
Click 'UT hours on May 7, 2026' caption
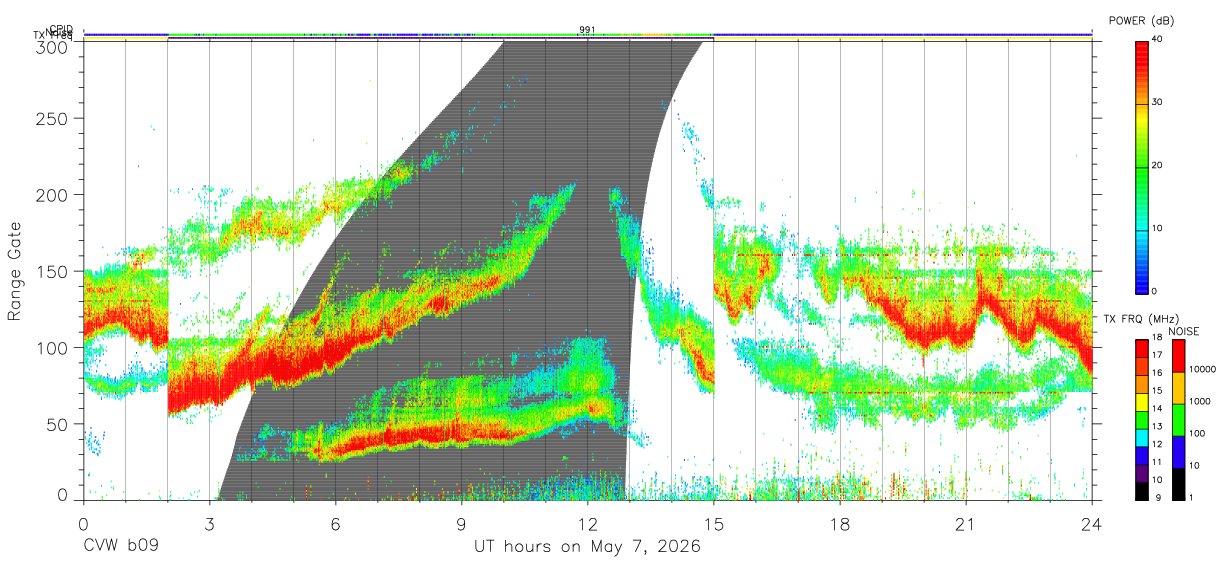point(587,547)
